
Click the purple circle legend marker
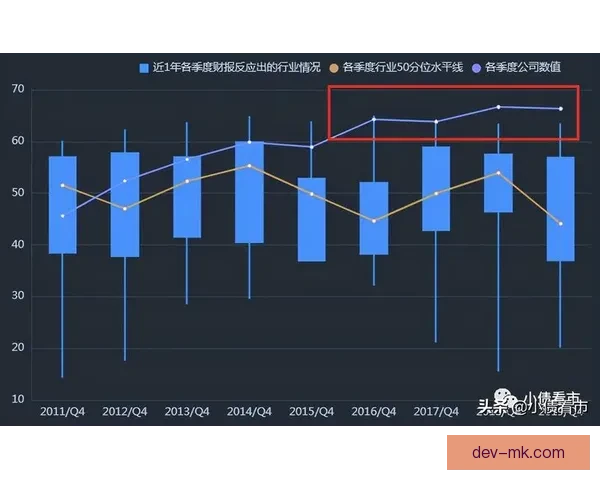click(476, 68)
